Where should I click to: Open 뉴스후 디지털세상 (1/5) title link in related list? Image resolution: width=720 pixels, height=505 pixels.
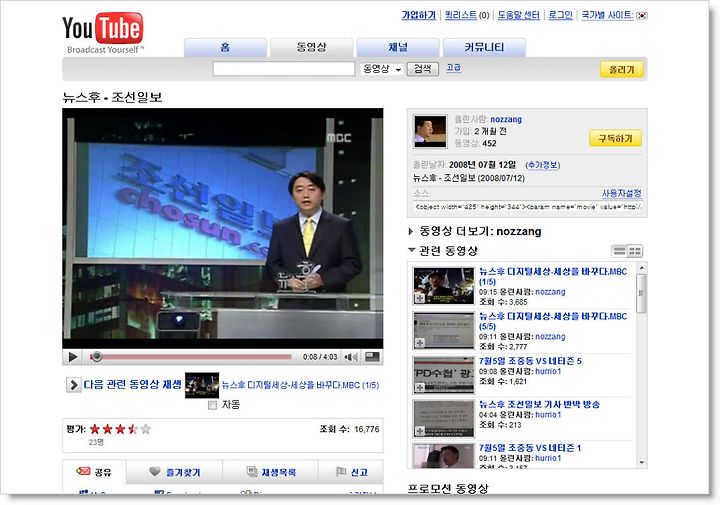pyautogui.click(x=553, y=276)
